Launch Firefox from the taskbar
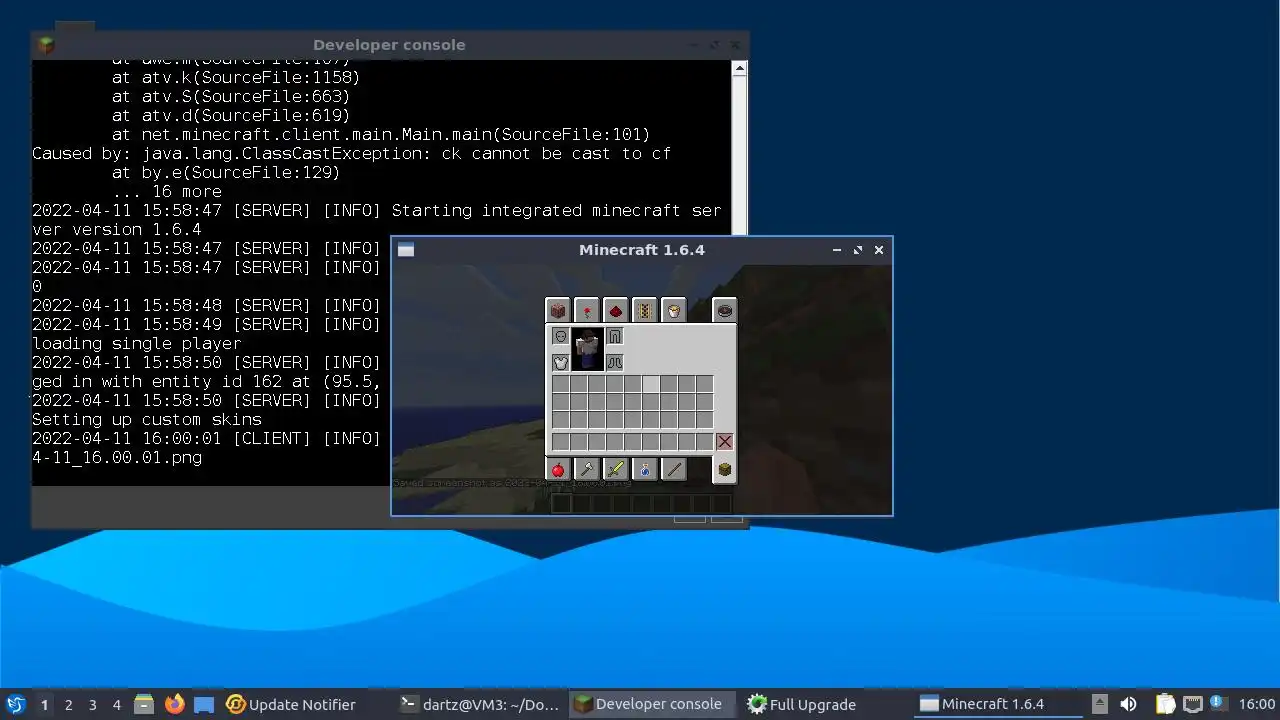The height and width of the screenshot is (720, 1280). click(175, 704)
